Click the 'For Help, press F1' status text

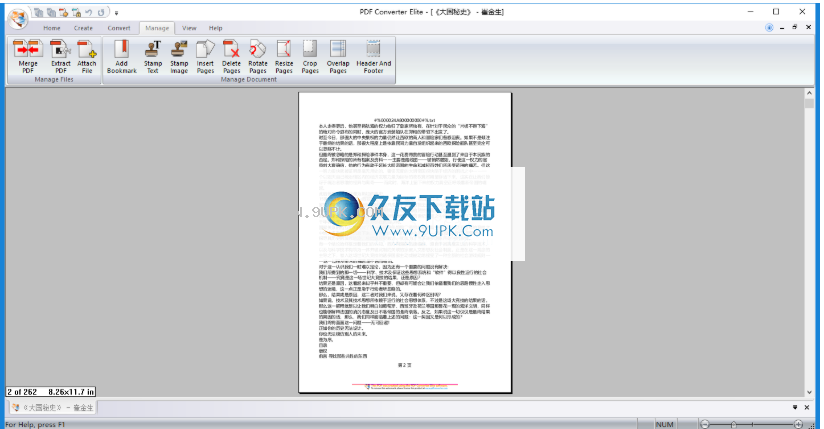(x=35, y=424)
